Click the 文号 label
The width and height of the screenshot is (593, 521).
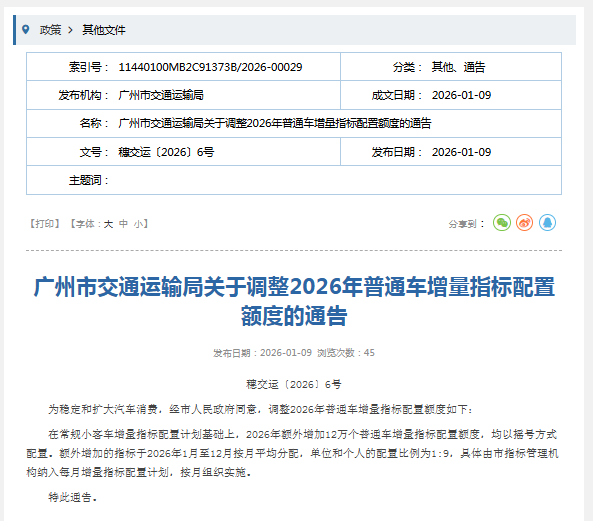(94, 152)
